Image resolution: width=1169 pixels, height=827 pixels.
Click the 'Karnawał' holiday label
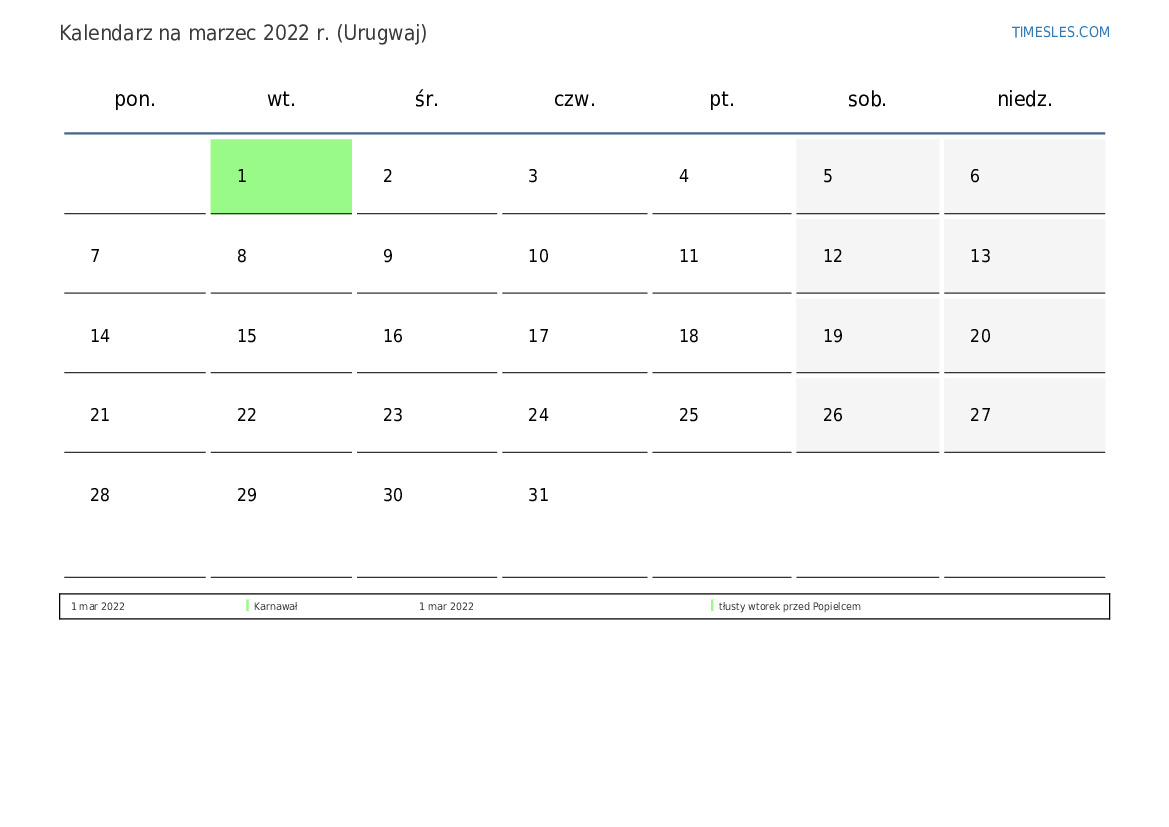click(276, 606)
